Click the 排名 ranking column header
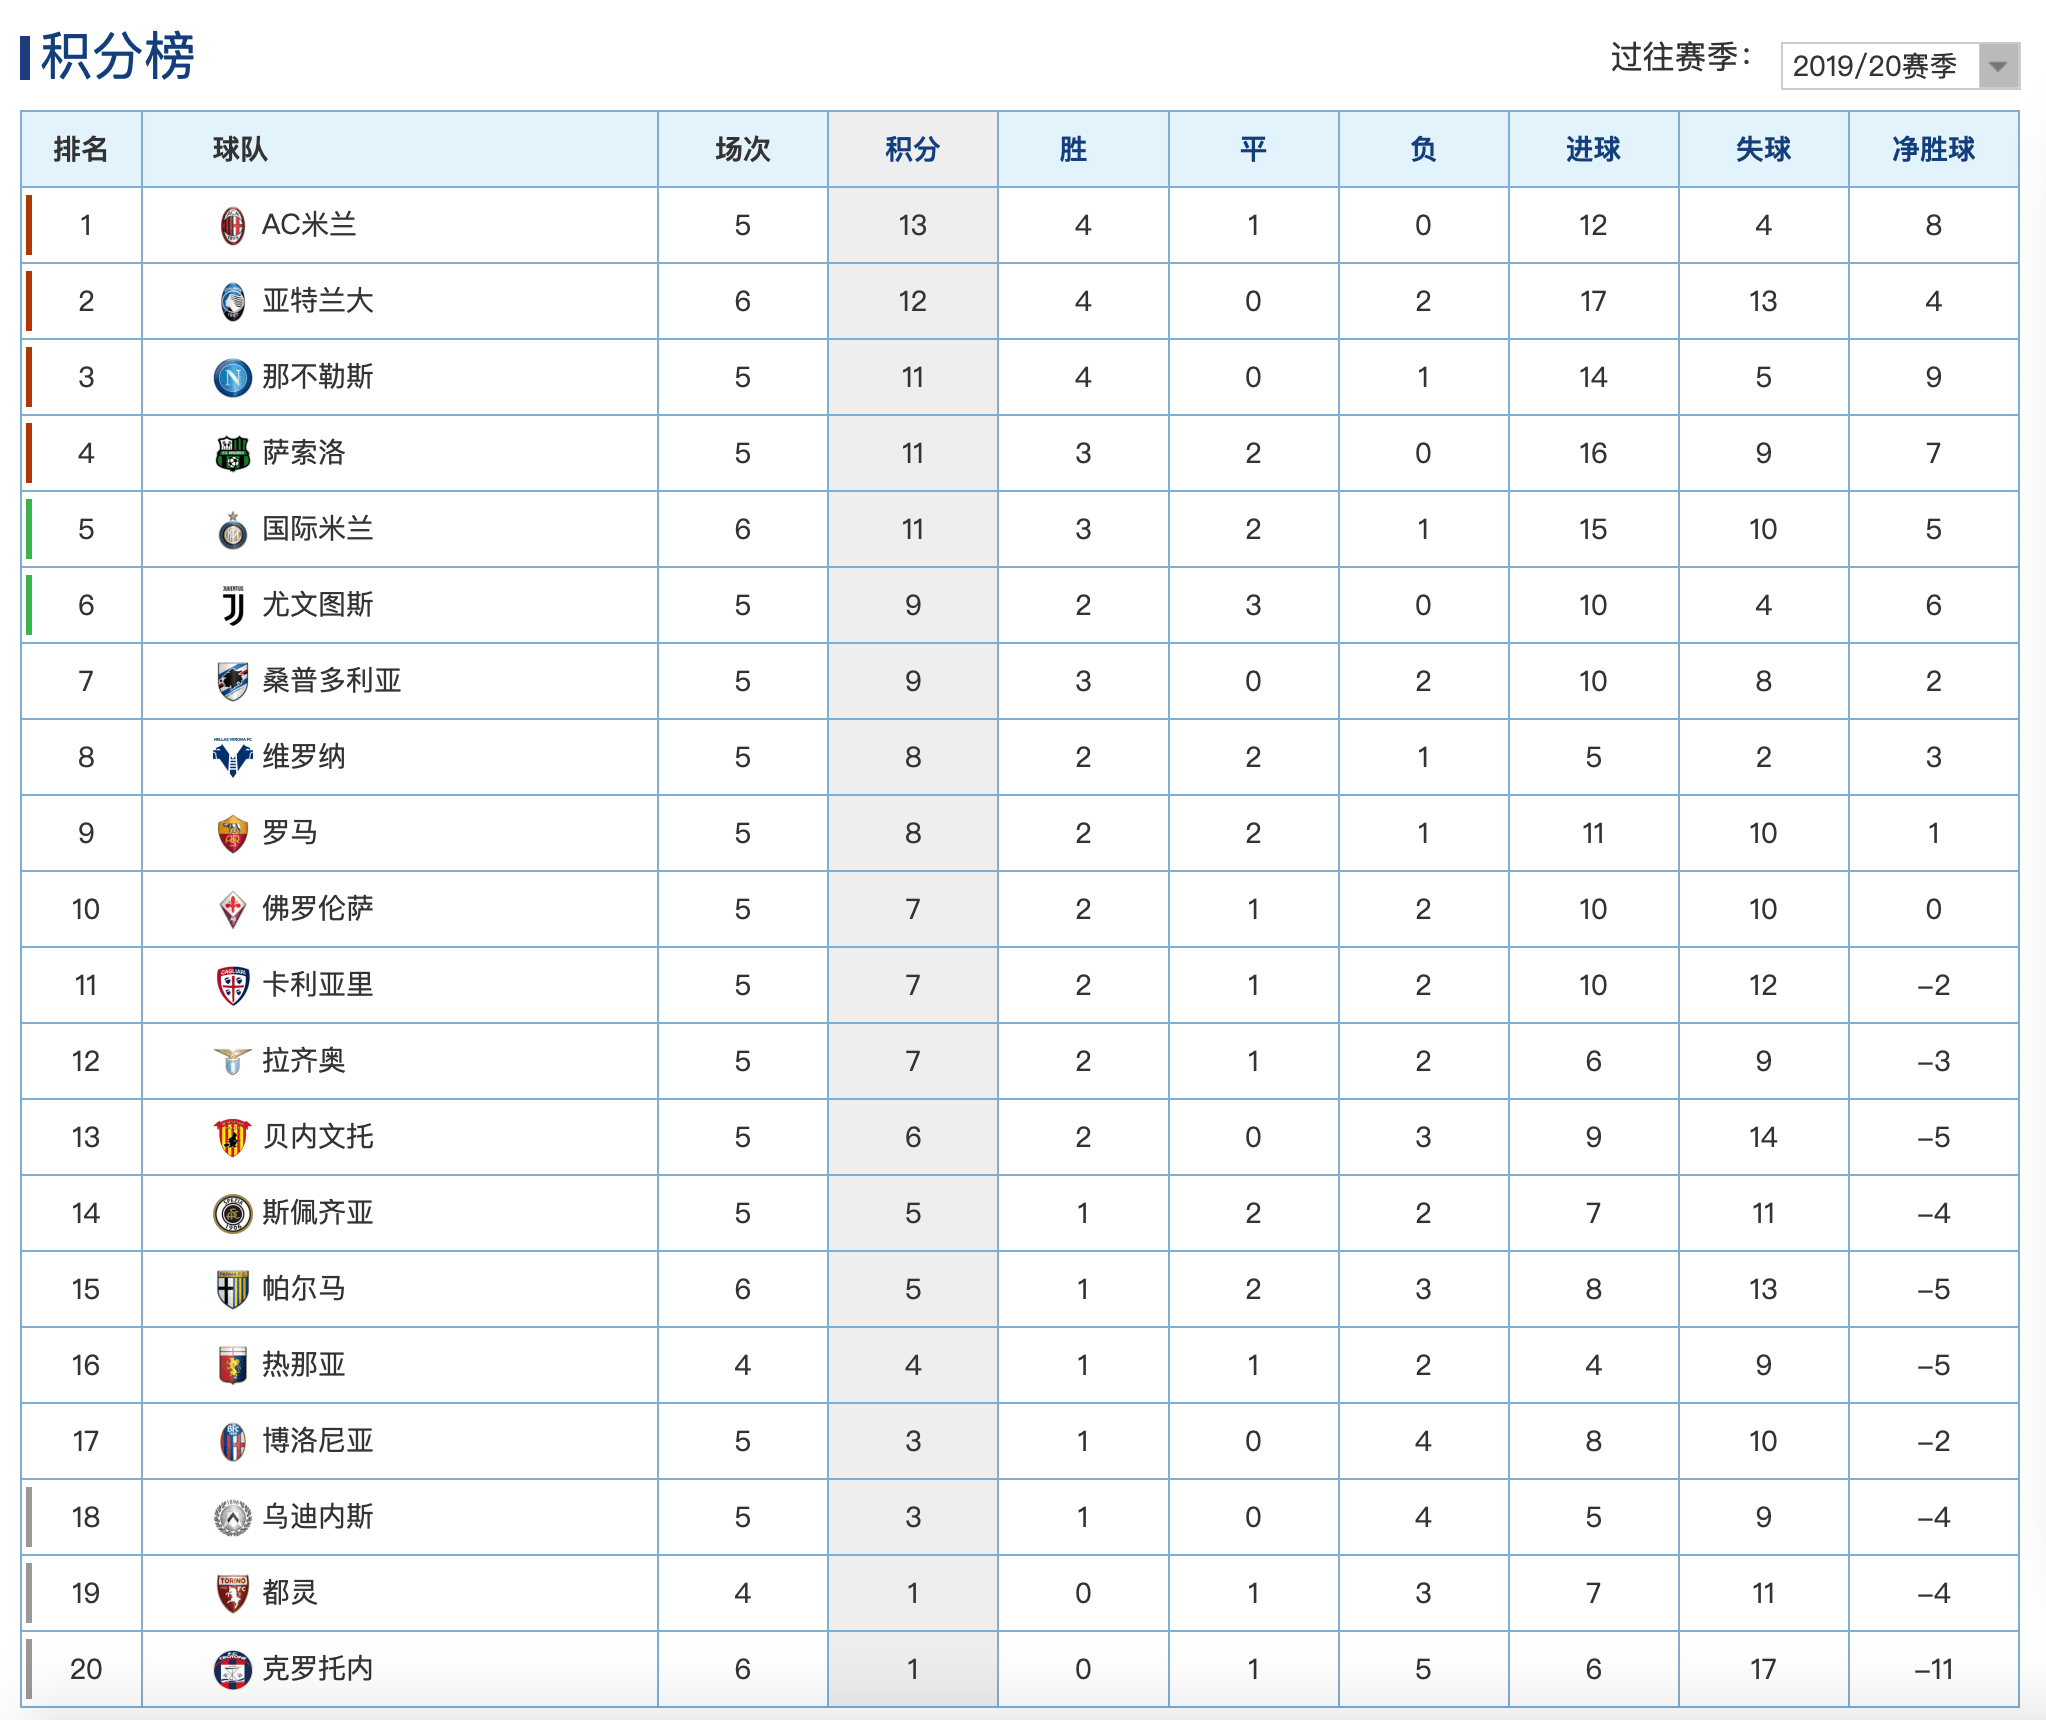 (81, 150)
